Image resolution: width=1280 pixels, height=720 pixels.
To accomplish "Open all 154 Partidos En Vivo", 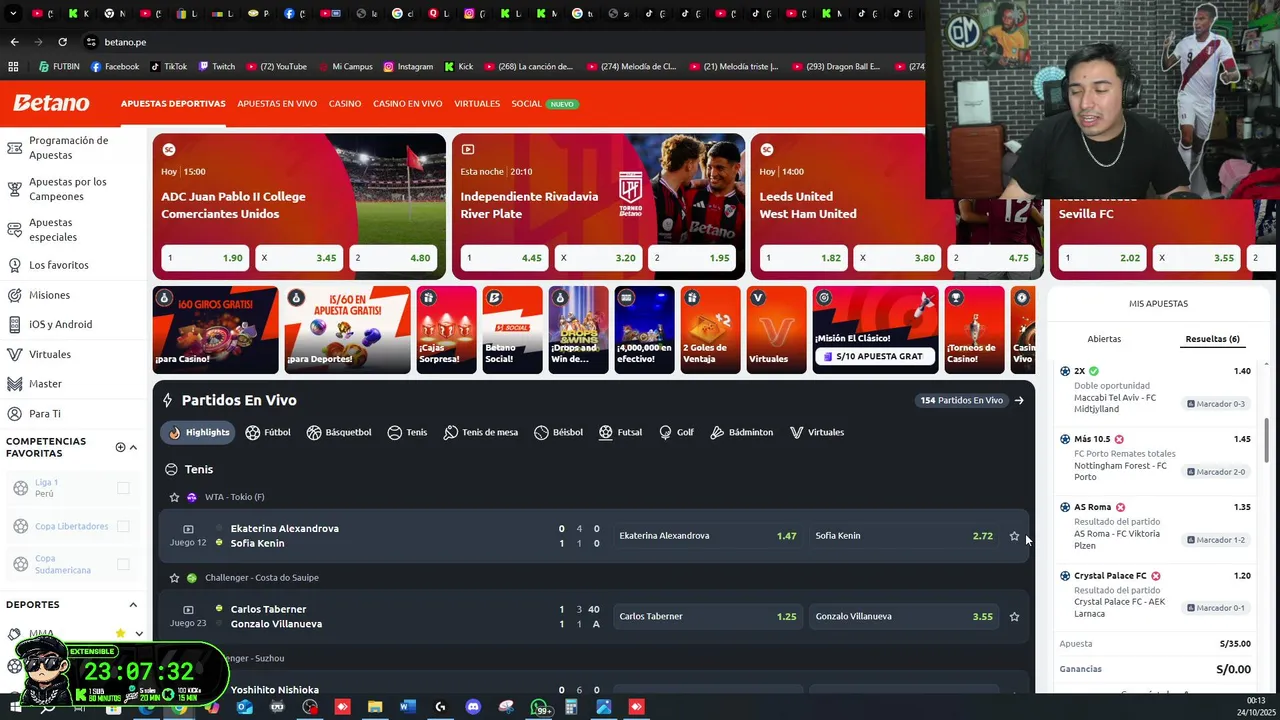I will [x=972, y=400].
